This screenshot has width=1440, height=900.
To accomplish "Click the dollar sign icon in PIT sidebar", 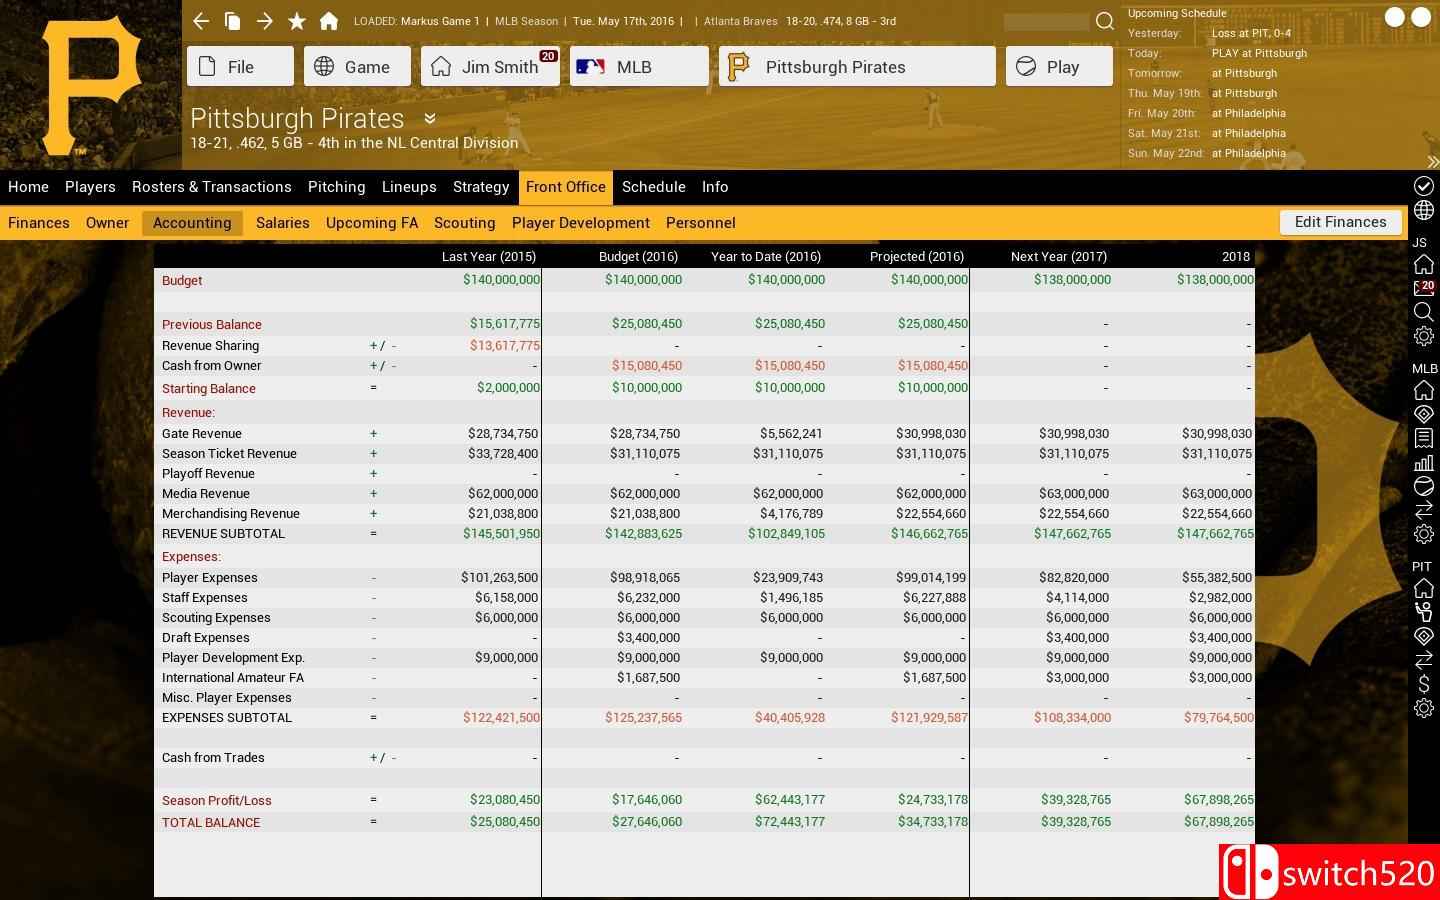I will pos(1423,684).
